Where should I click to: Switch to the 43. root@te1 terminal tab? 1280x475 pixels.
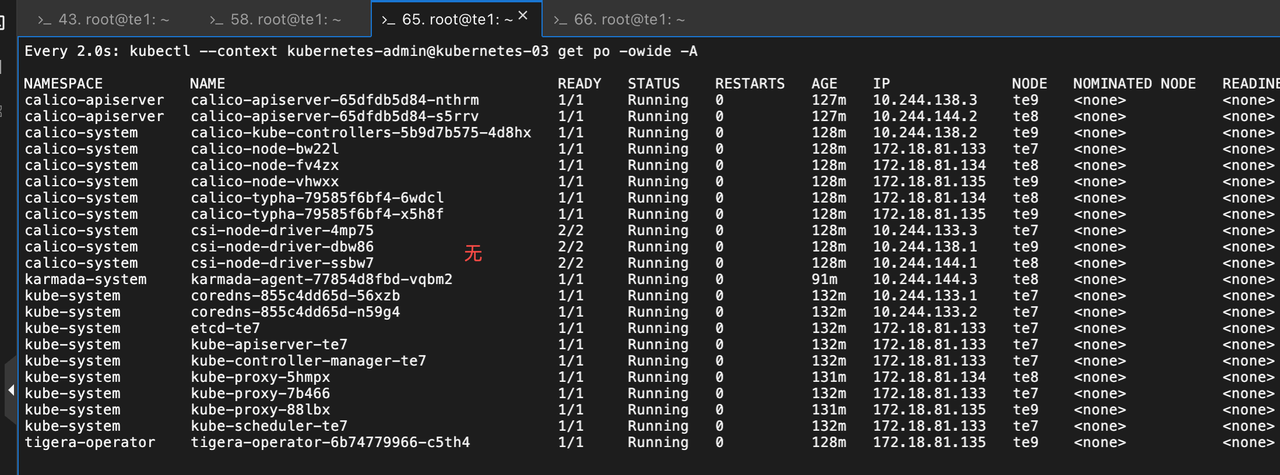pos(102,20)
